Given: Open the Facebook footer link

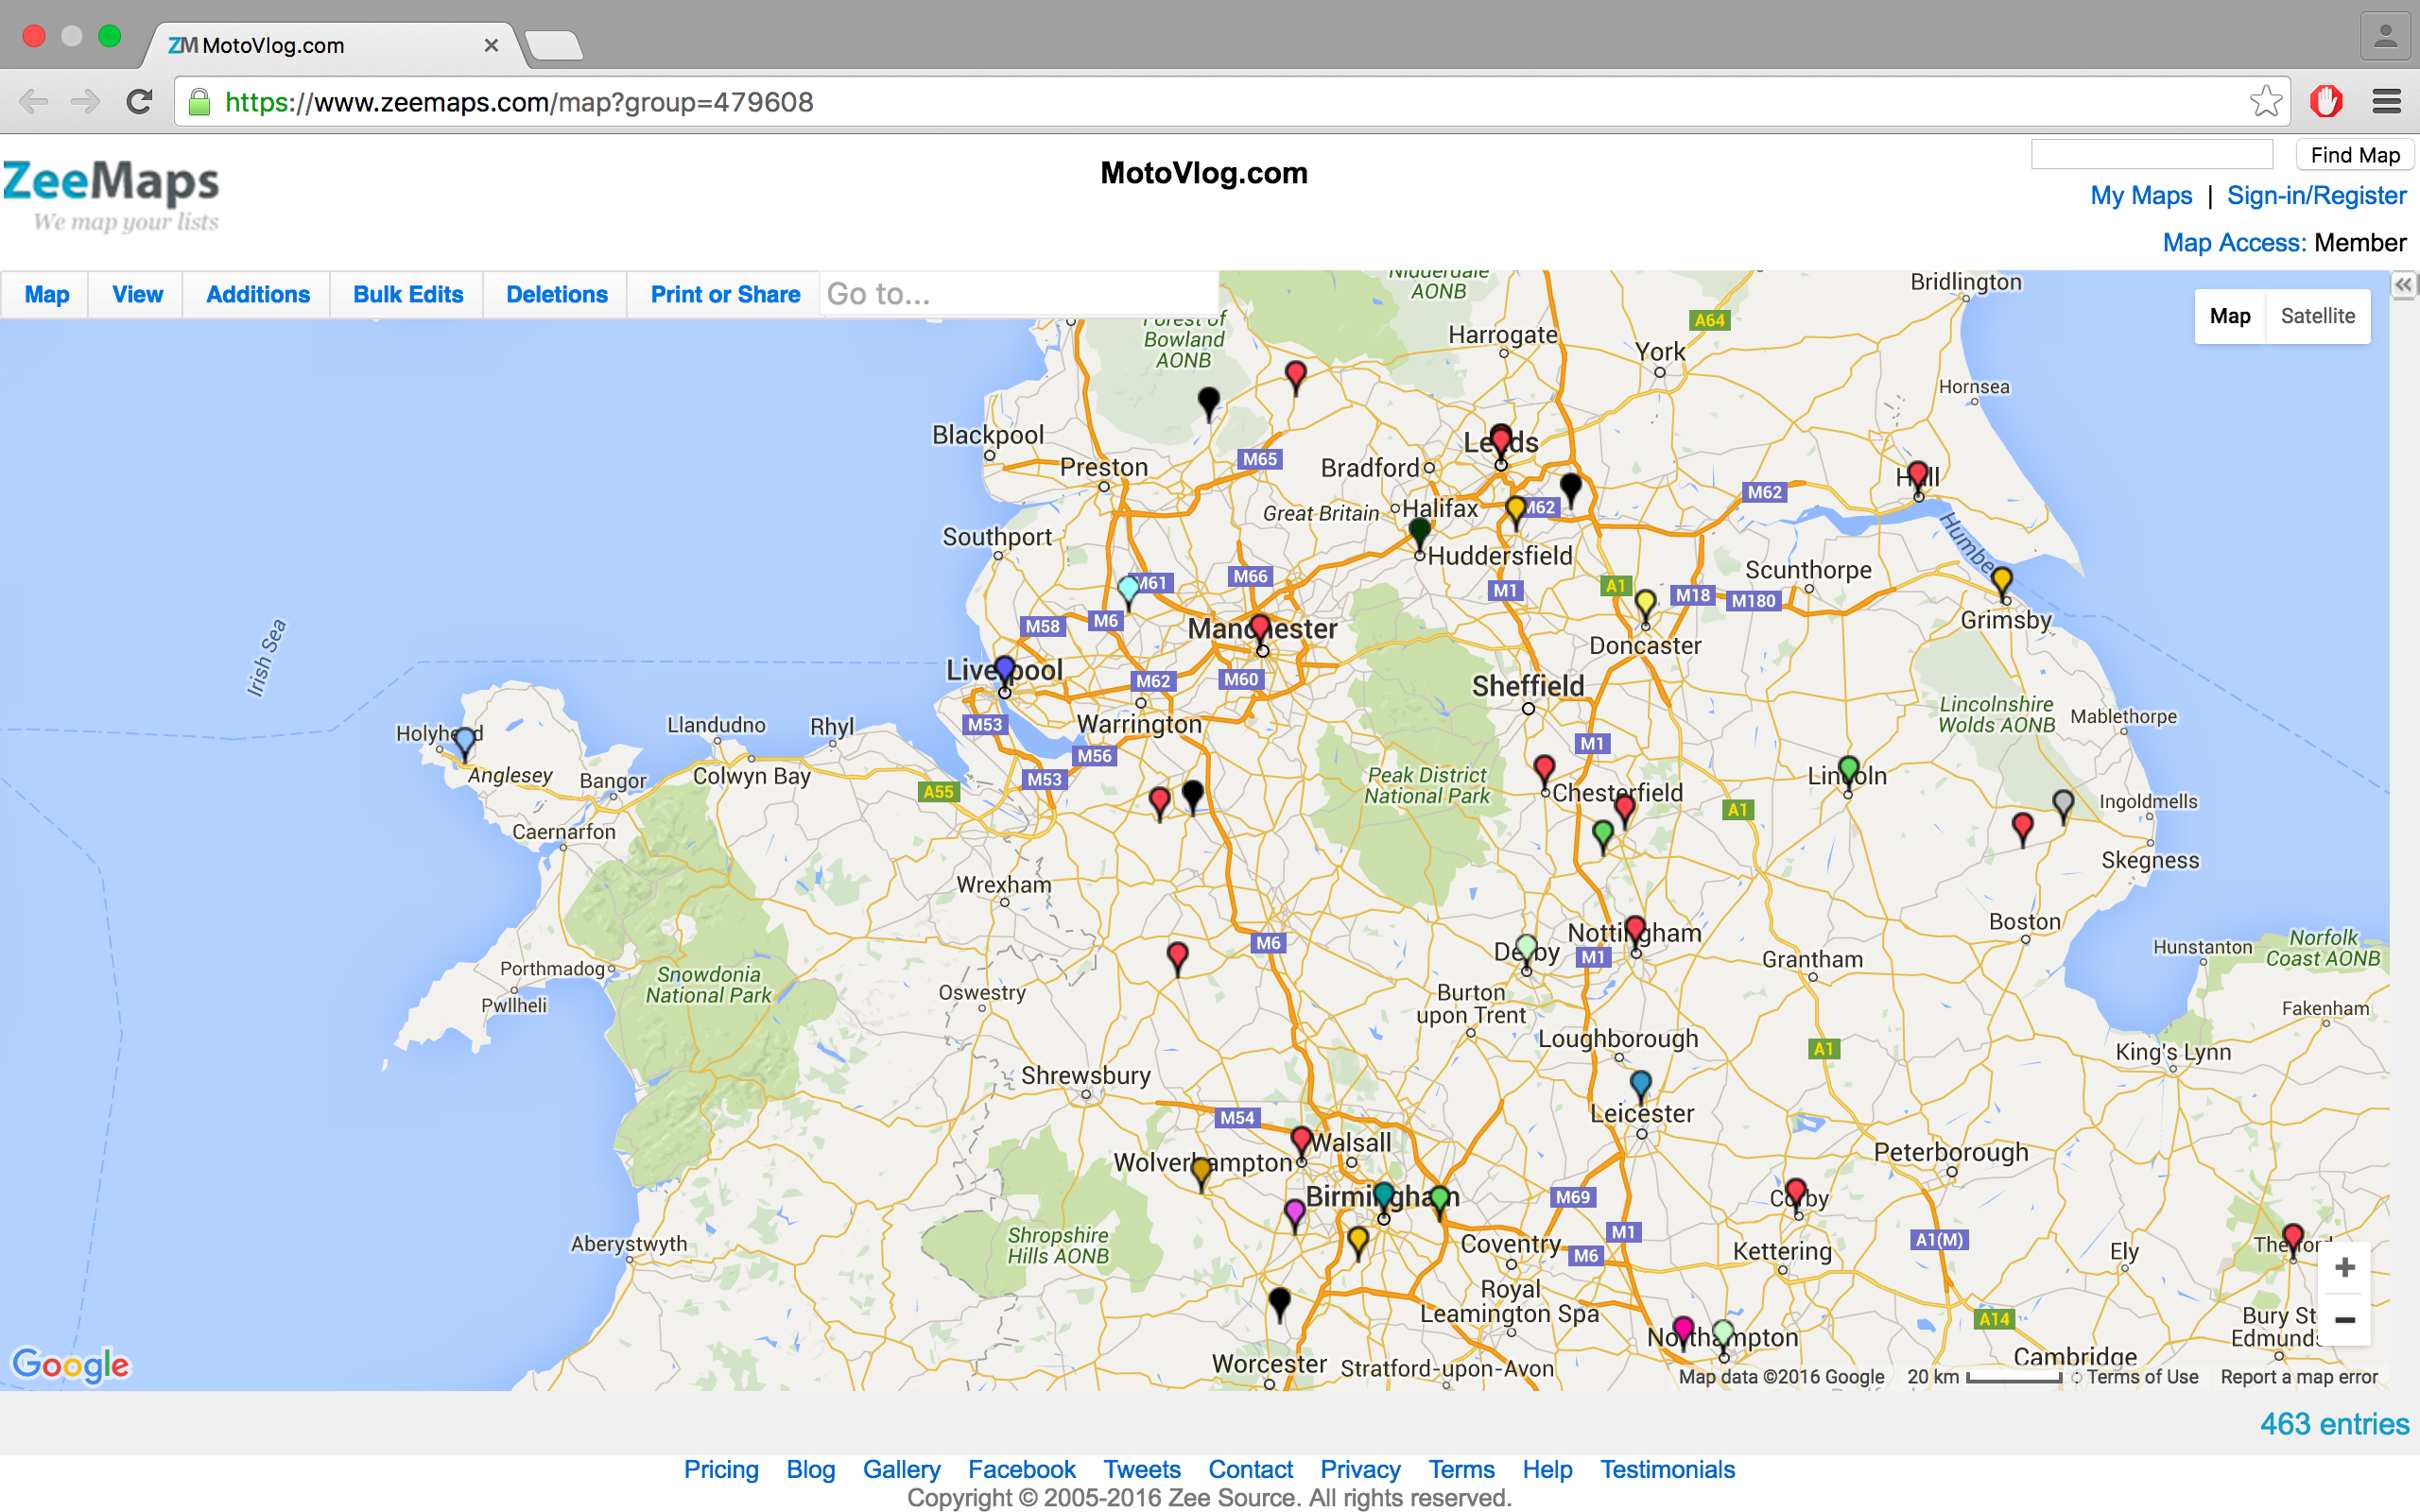Looking at the screenshot, I should [1021, 1469].
